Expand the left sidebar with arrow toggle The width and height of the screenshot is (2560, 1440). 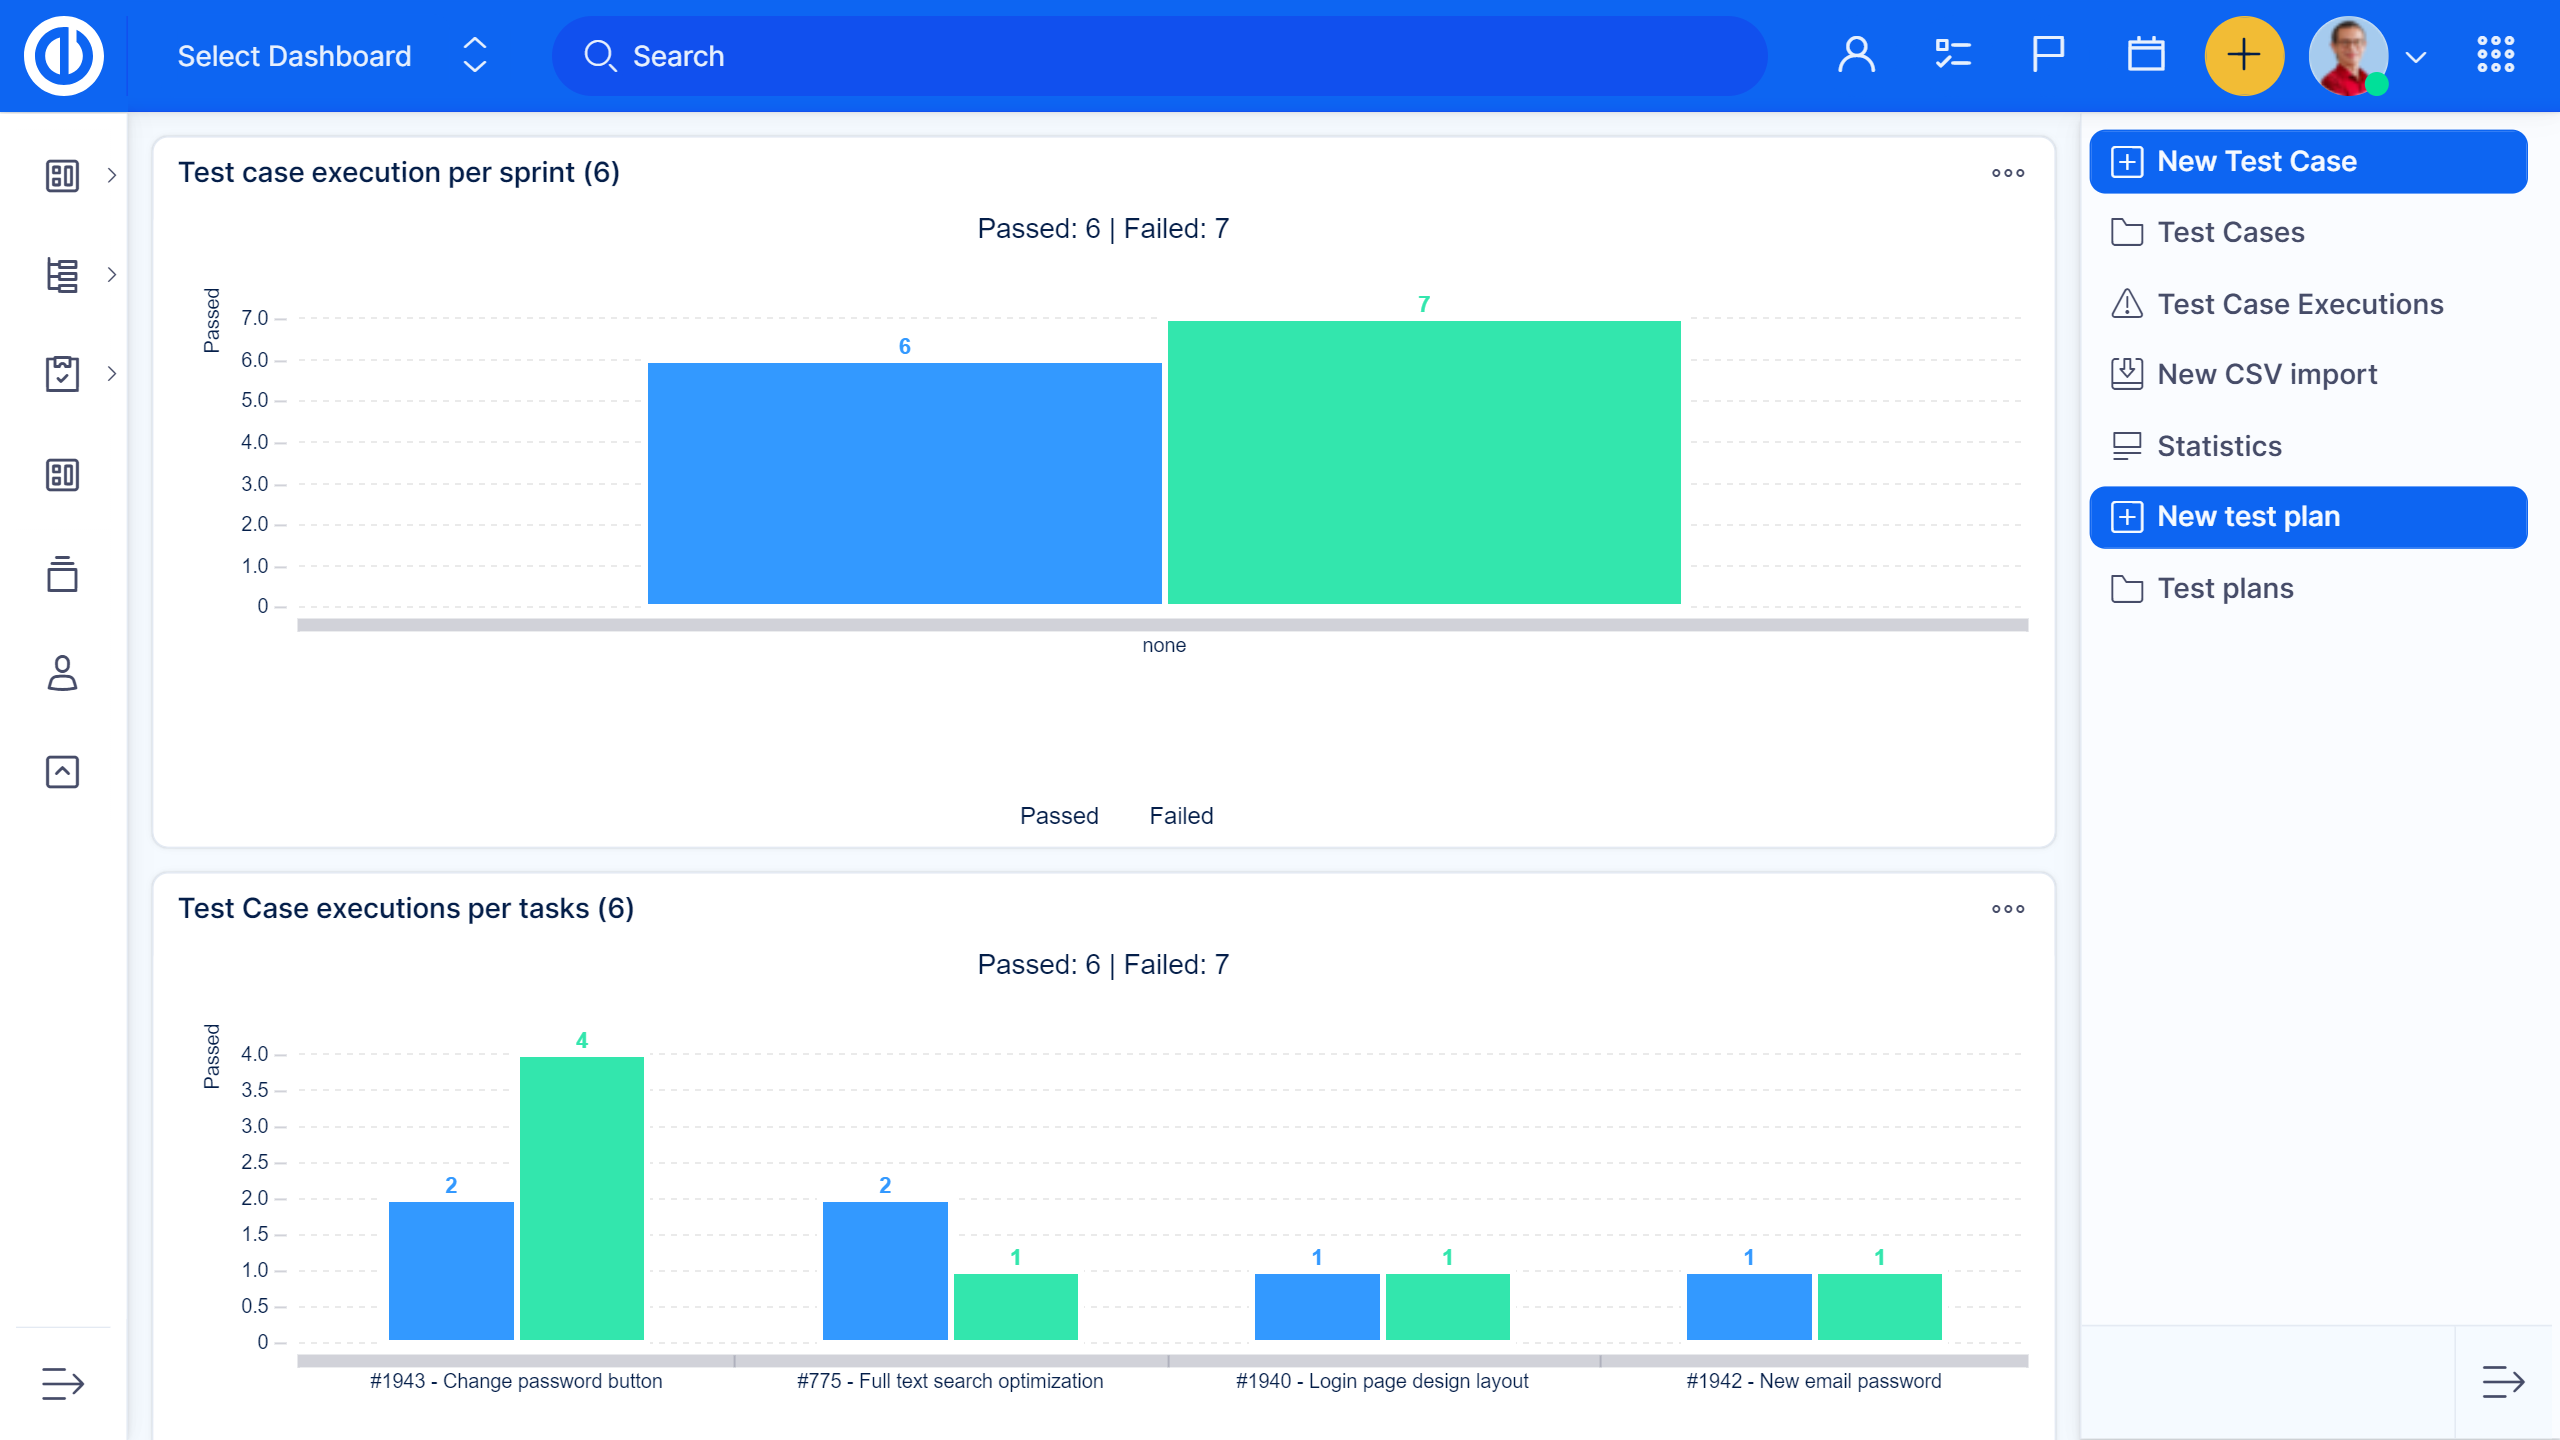click(x=62, y=1384)
